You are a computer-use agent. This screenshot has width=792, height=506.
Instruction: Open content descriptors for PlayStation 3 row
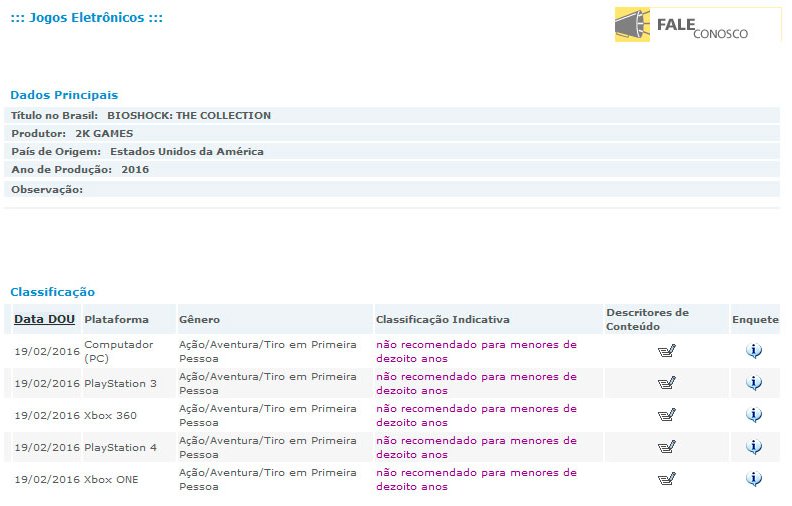(x=667, y=383)
